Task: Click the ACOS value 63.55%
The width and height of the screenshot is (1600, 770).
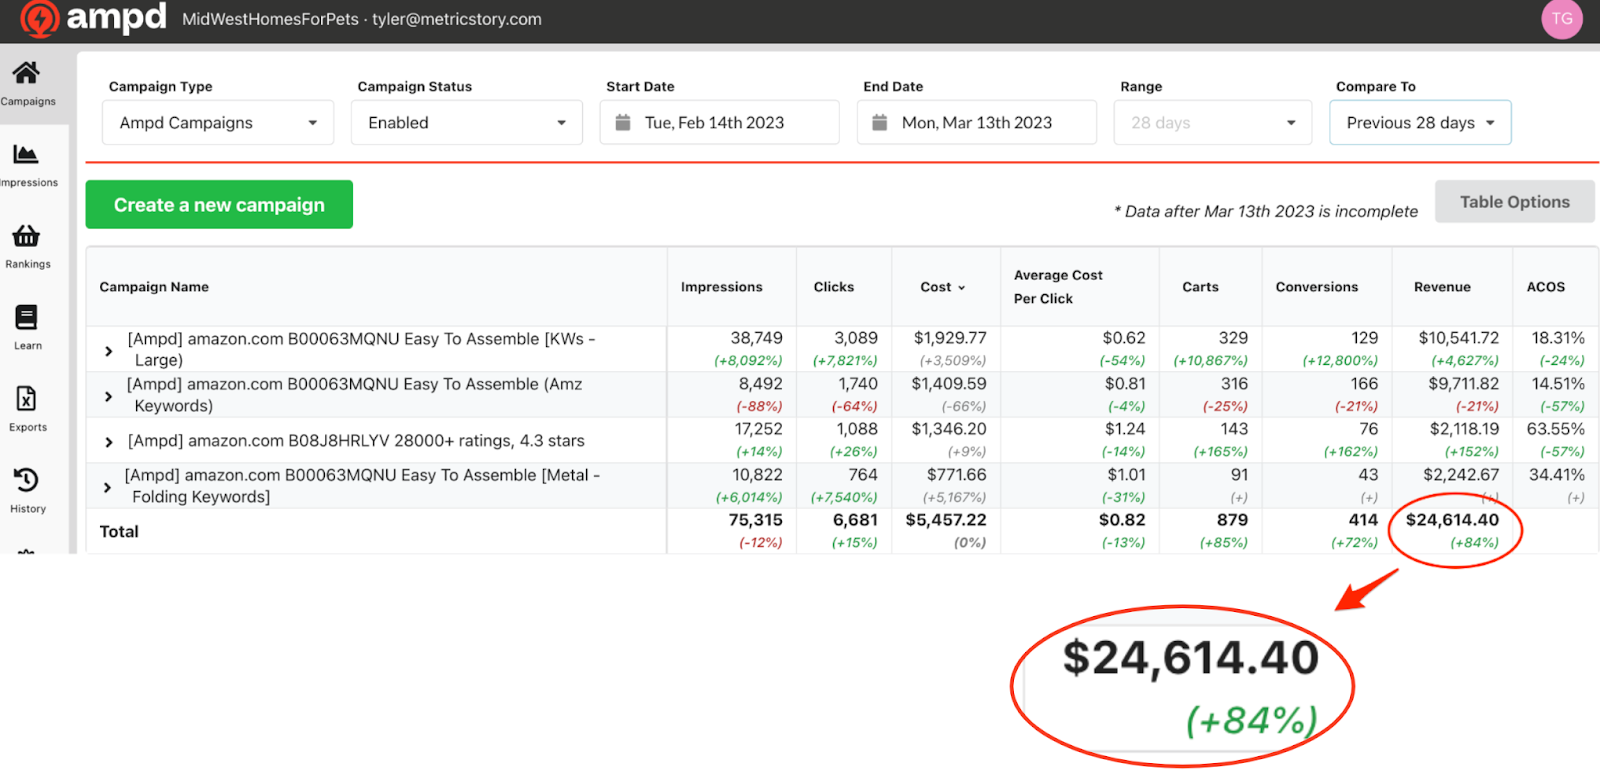Action: (x=1556, y=429)
